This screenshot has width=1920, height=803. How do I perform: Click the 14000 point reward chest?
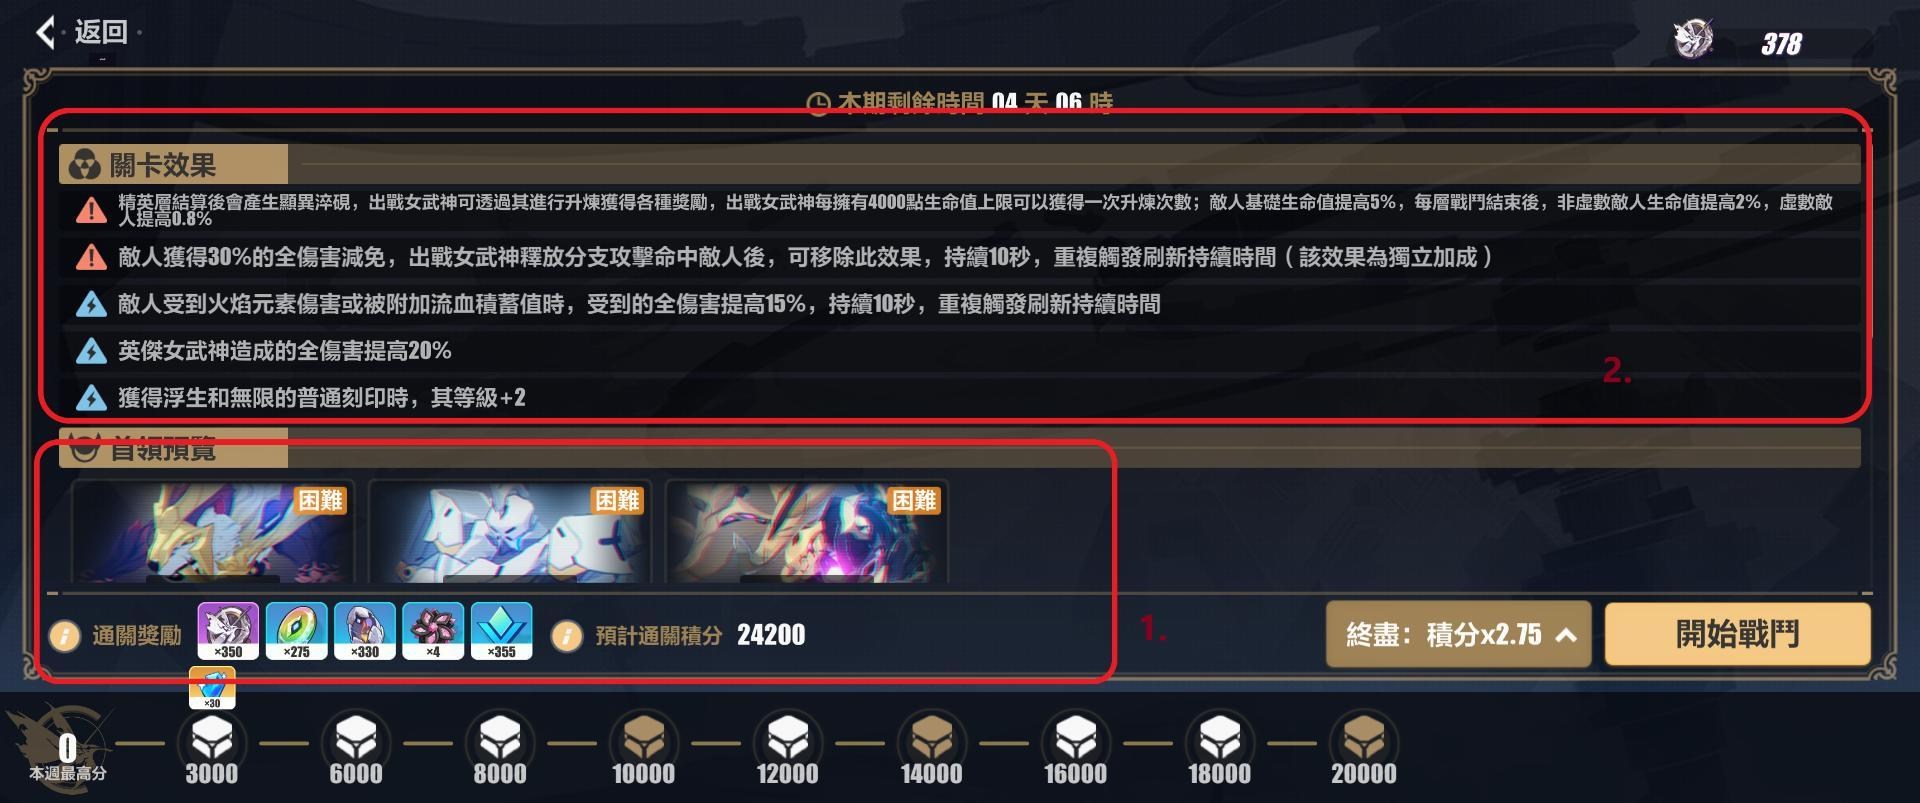pyautogui.click(x=932, y=741)
